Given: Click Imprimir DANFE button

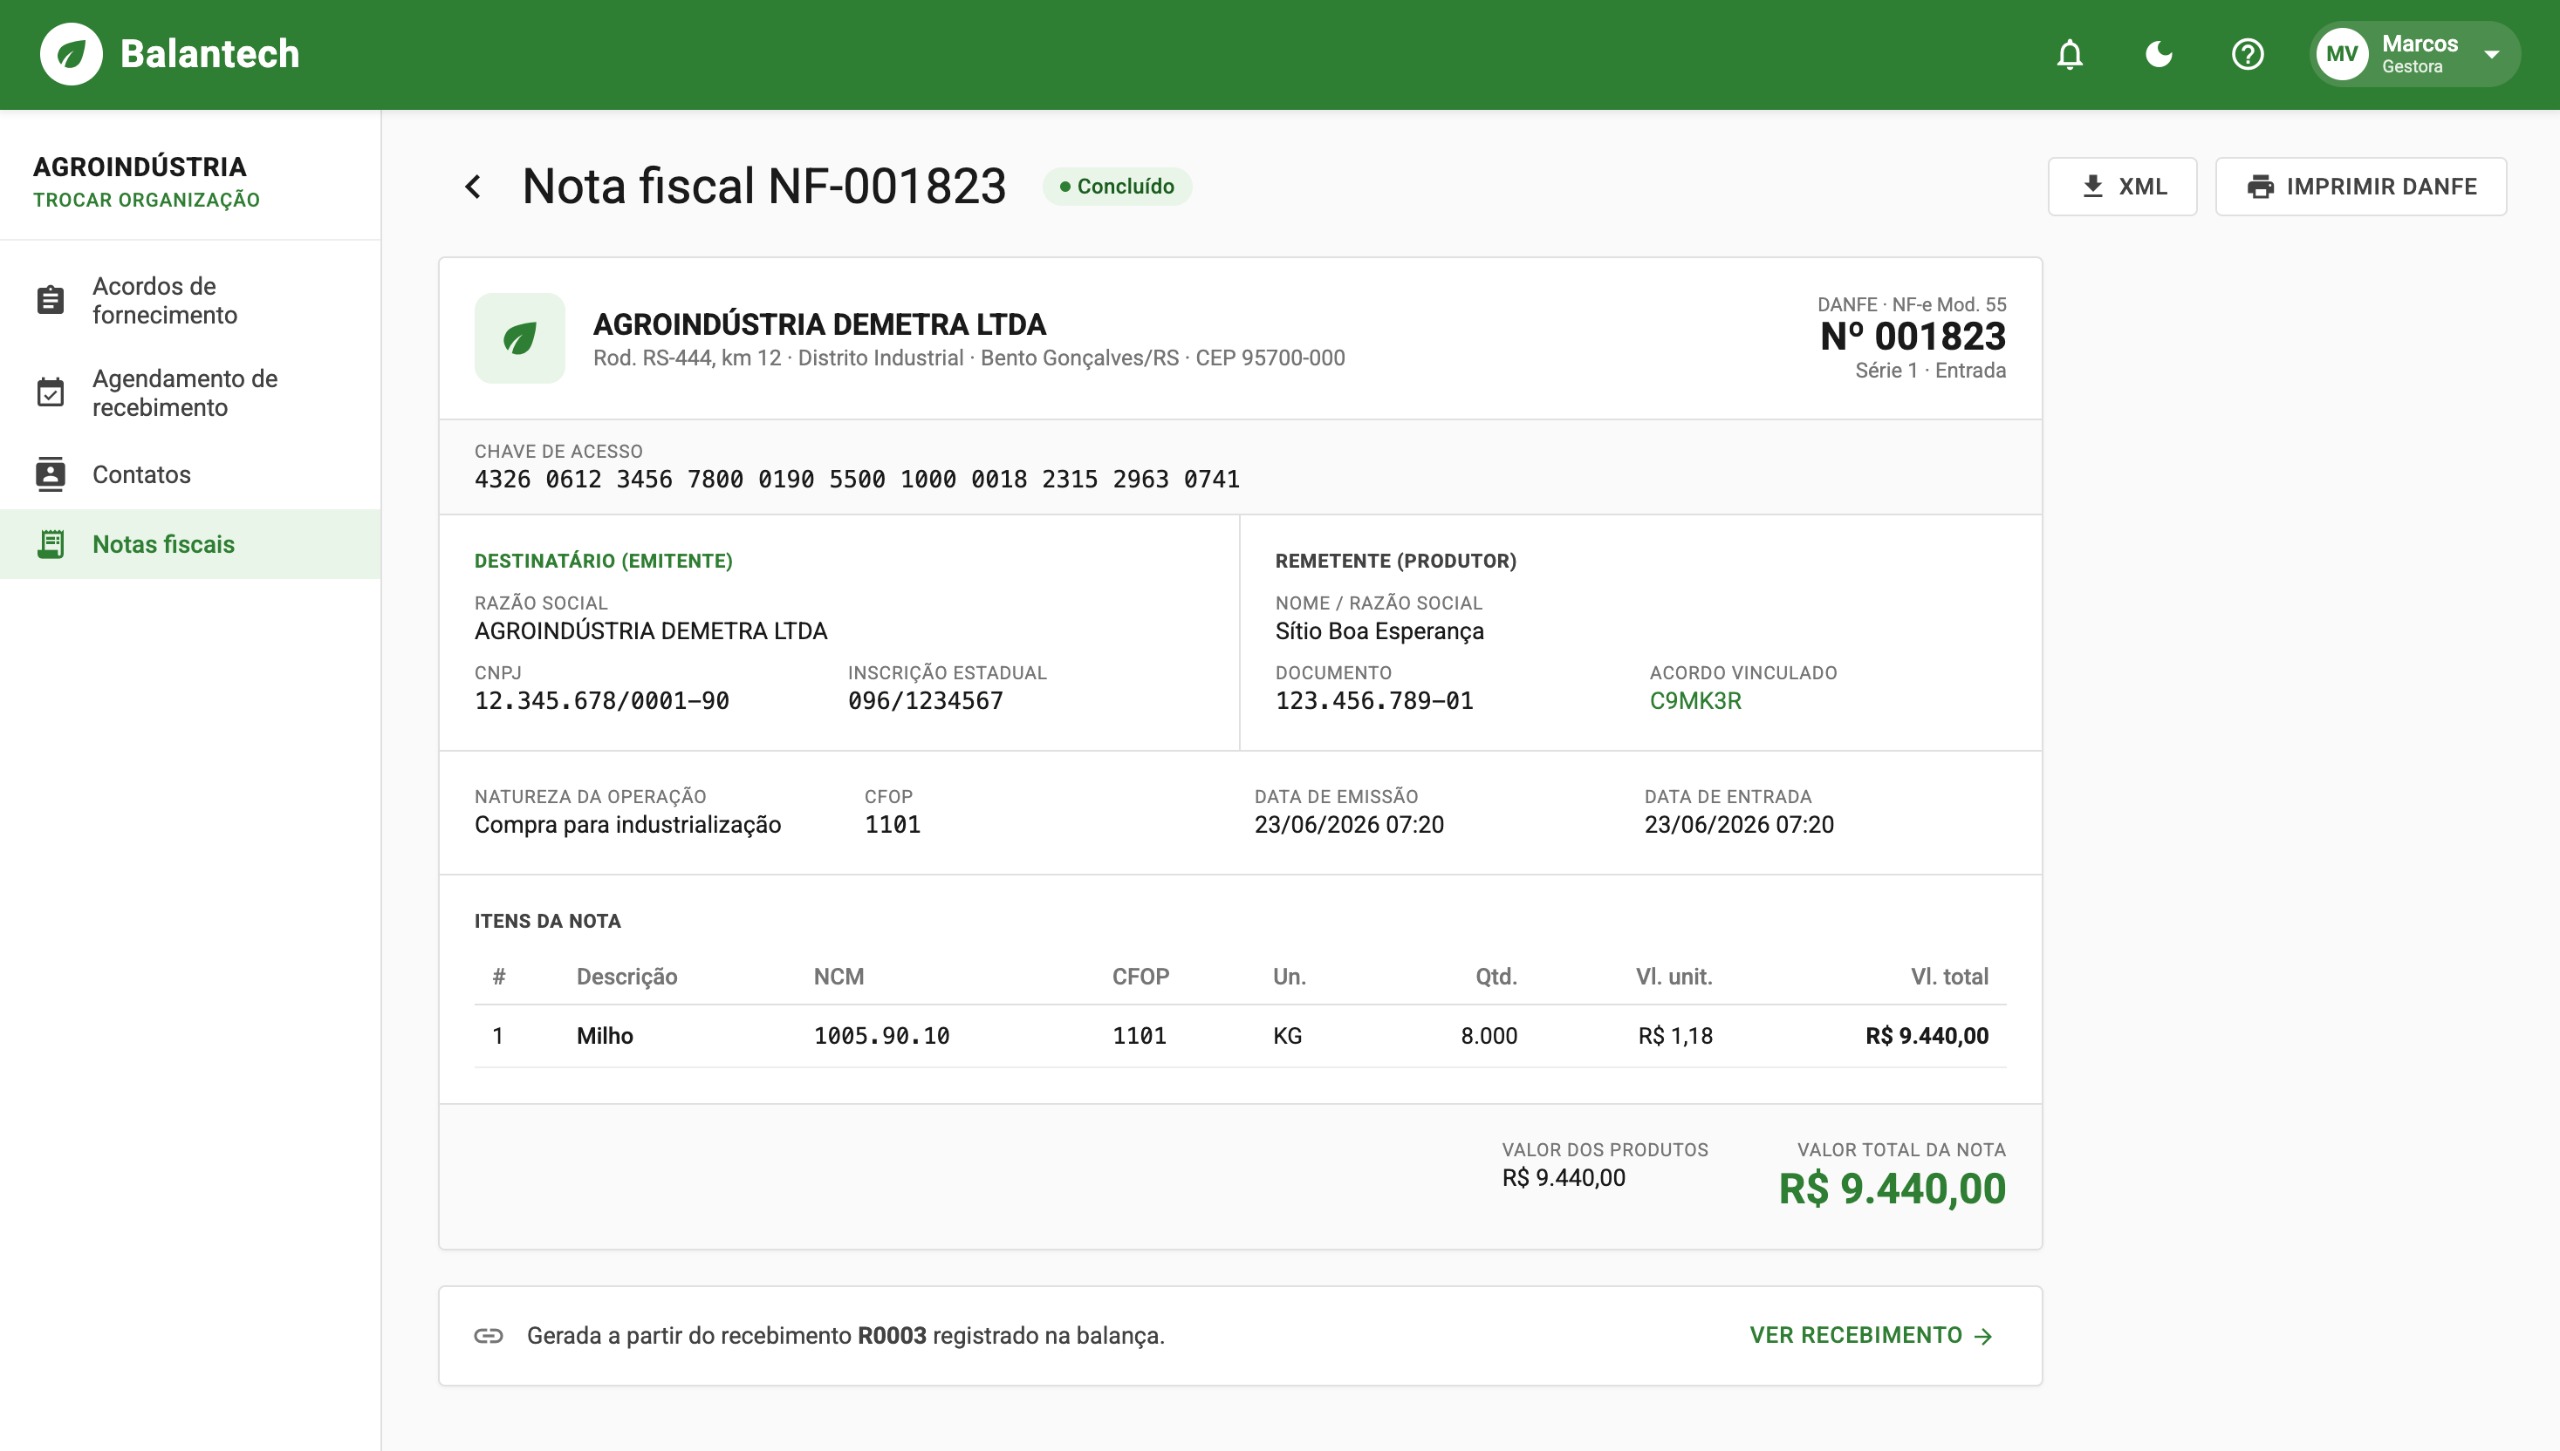Looking at the screenshot, I should (x=2360, y=186).
